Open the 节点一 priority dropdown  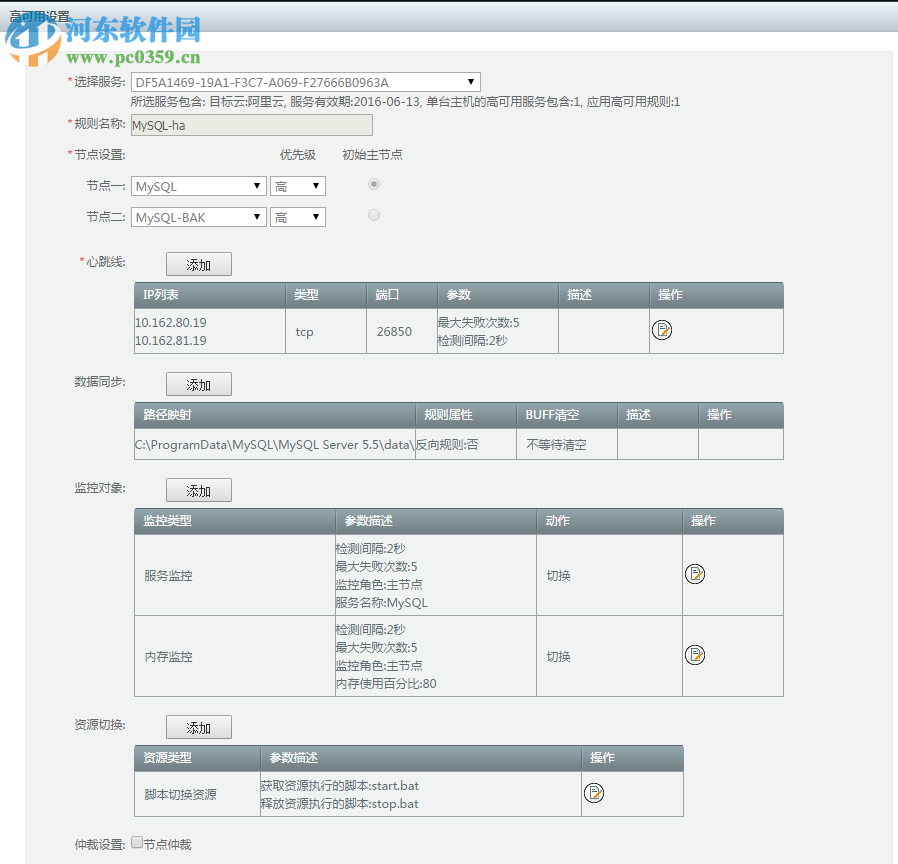(x=298, y=186)
